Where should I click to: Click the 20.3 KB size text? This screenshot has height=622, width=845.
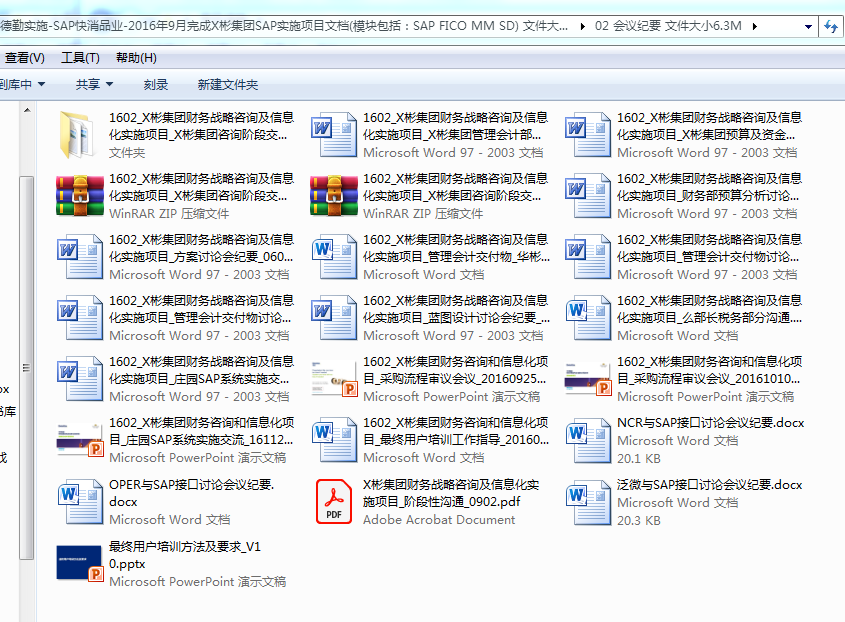(639, 521)
